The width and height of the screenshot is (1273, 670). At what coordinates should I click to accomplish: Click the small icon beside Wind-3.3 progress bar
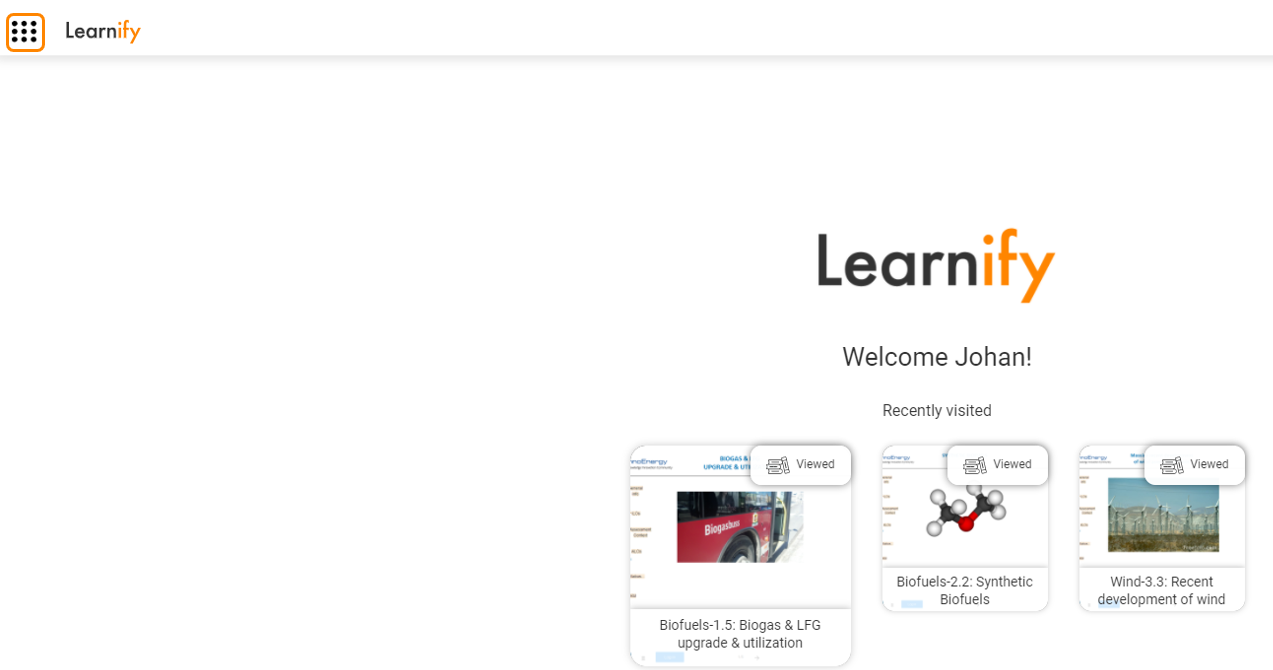[1090, 603]
